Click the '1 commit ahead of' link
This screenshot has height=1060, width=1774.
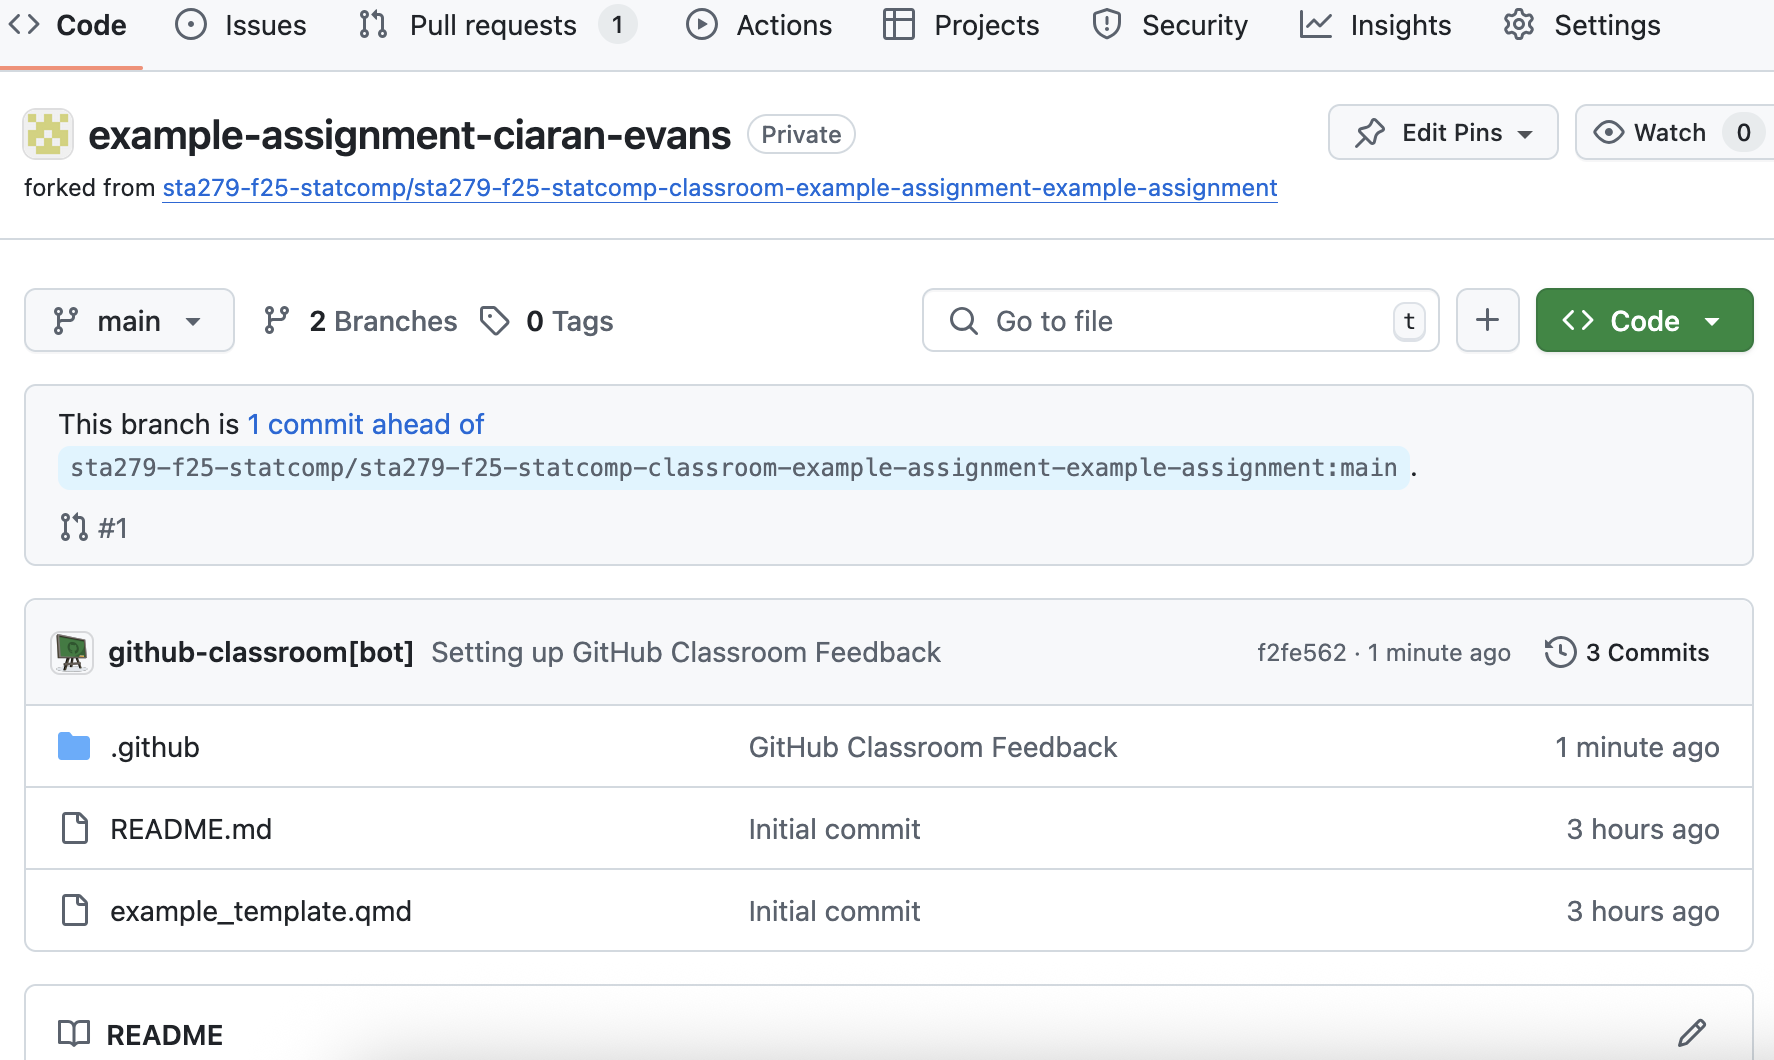point(365,424)
